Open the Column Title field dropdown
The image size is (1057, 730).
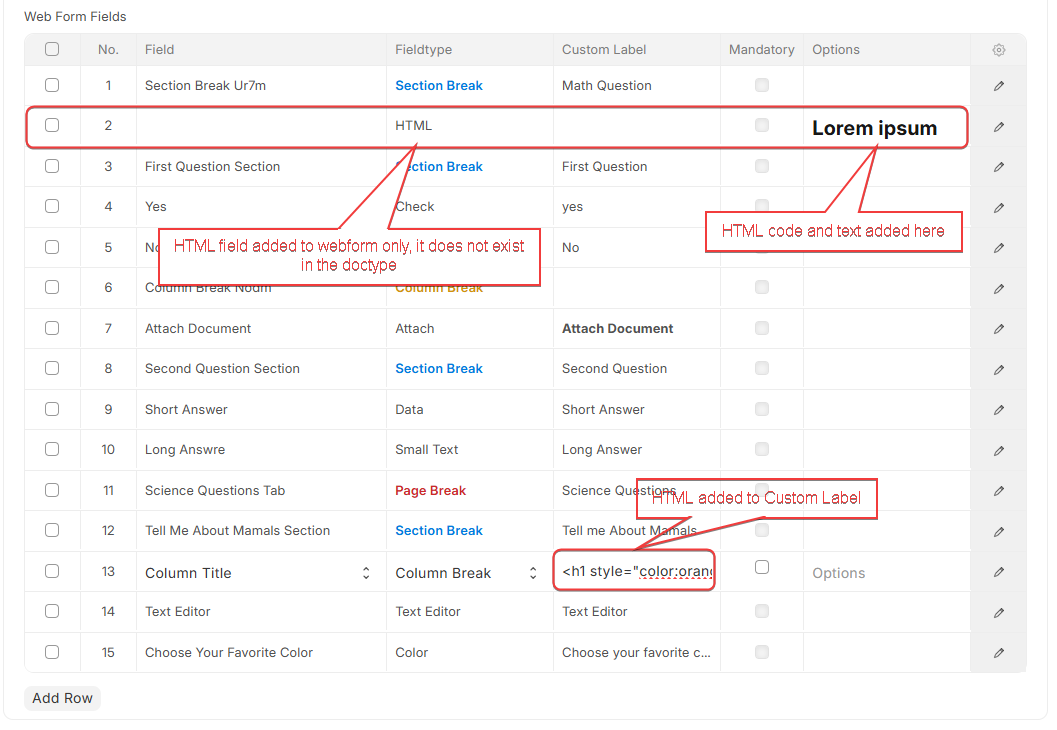click(x=259, y=573)
